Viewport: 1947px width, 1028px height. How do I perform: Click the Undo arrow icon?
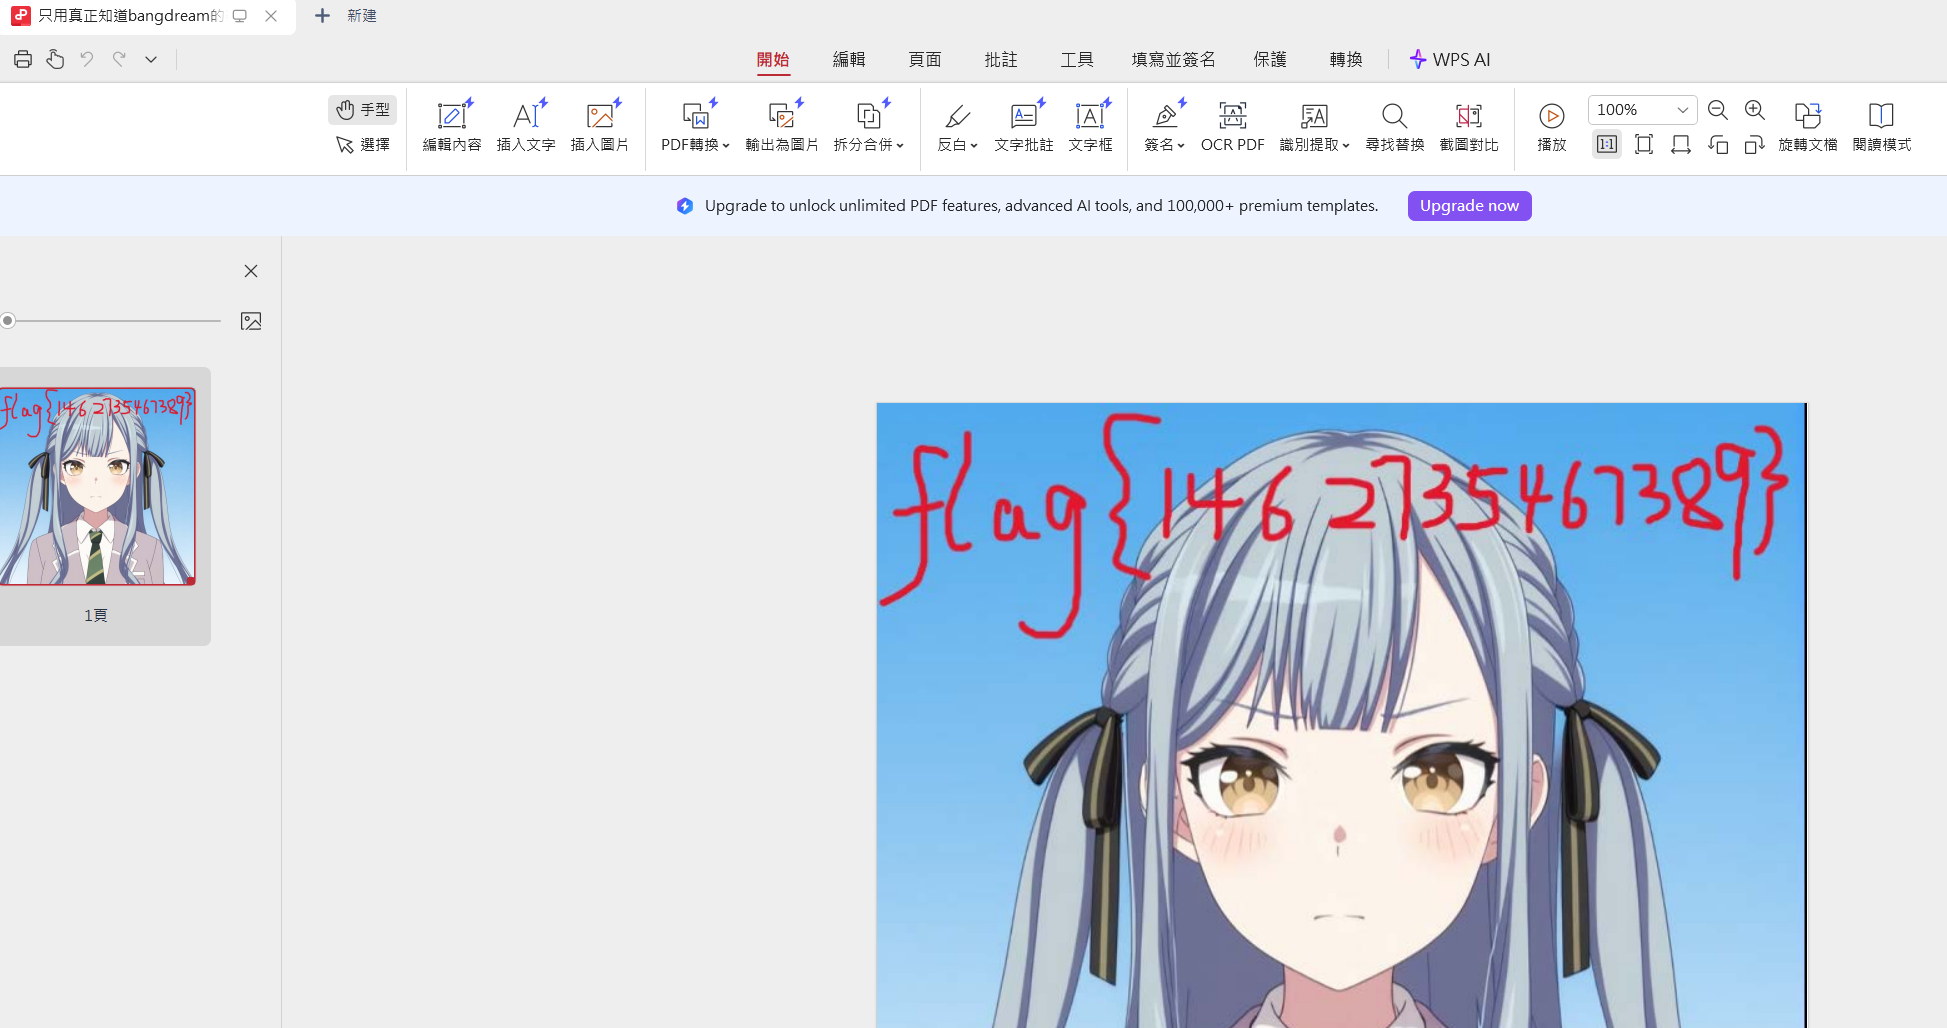[87, 59]
